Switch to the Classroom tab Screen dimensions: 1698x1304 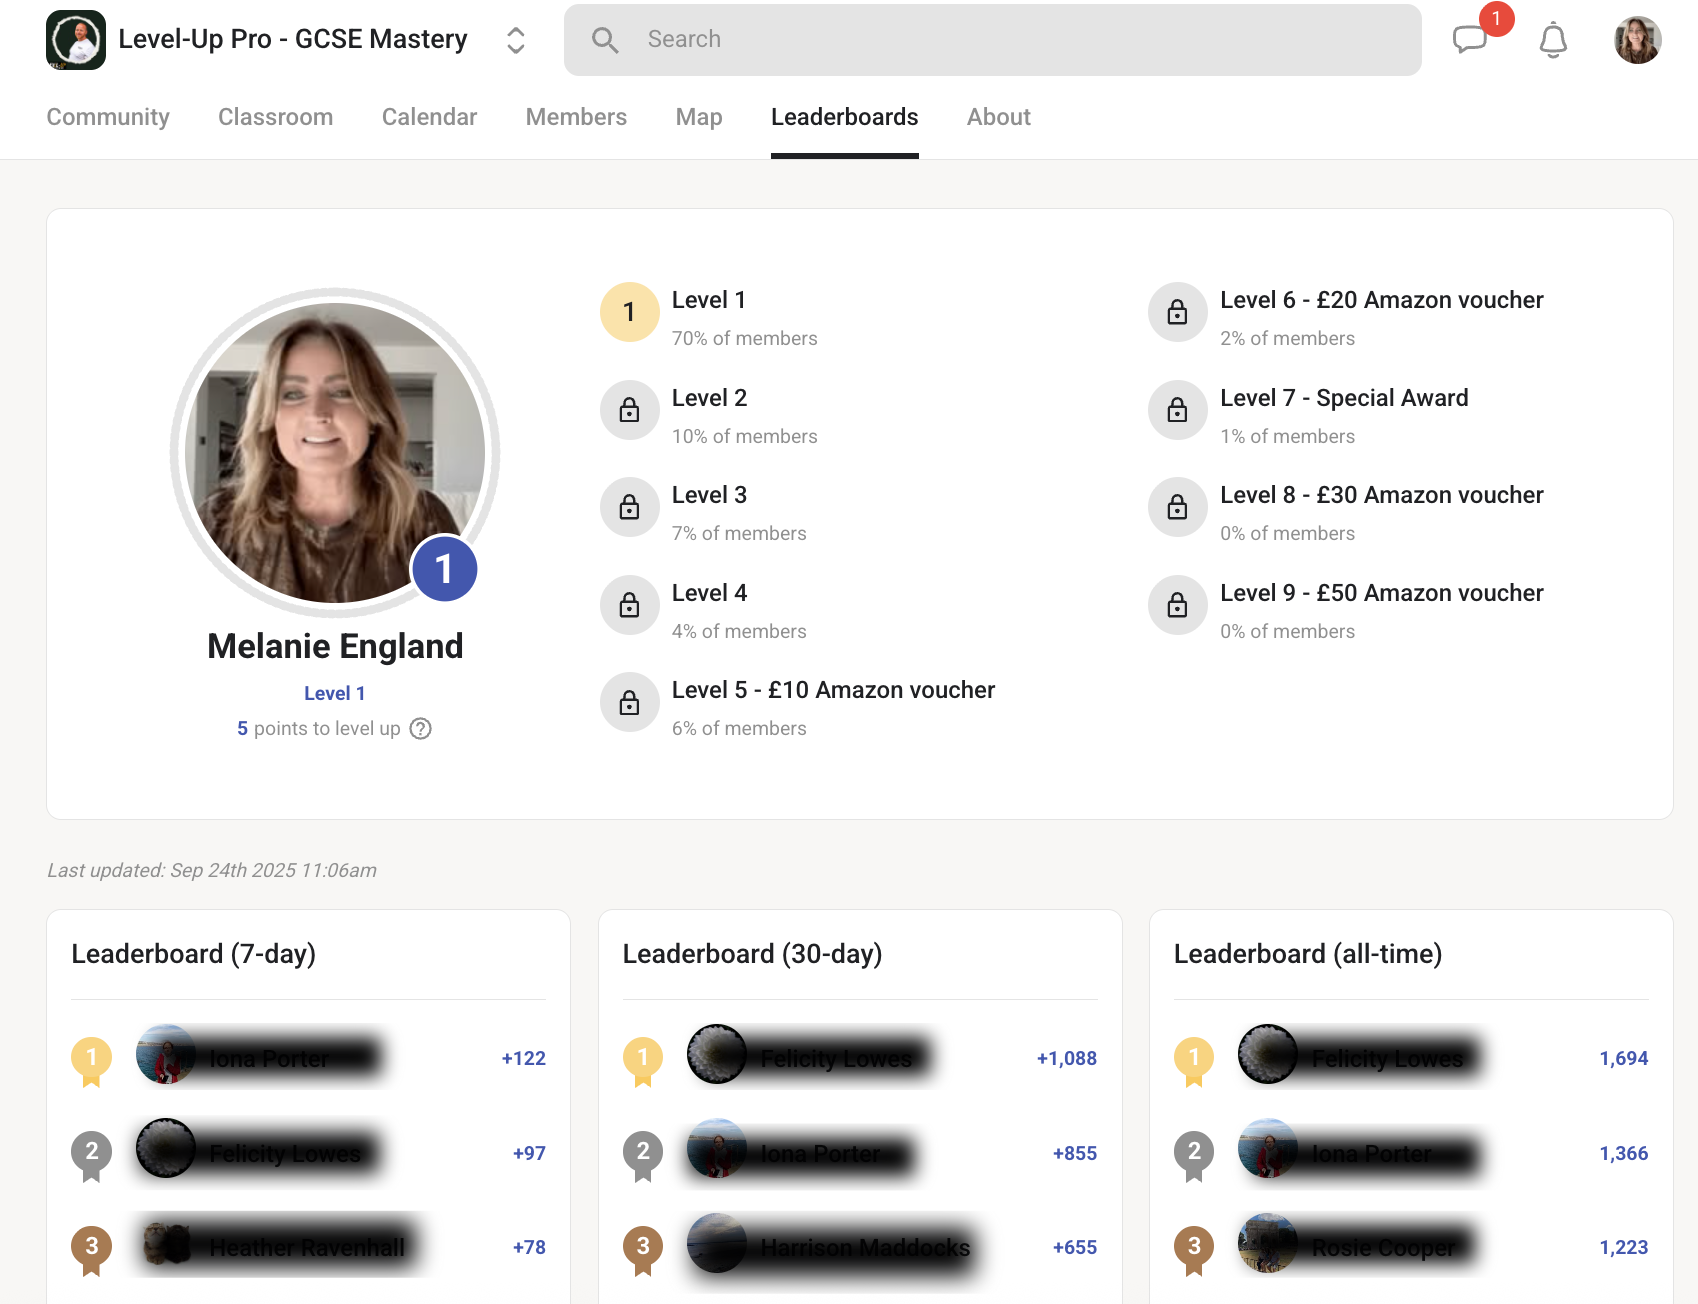(x=275, y=117)
